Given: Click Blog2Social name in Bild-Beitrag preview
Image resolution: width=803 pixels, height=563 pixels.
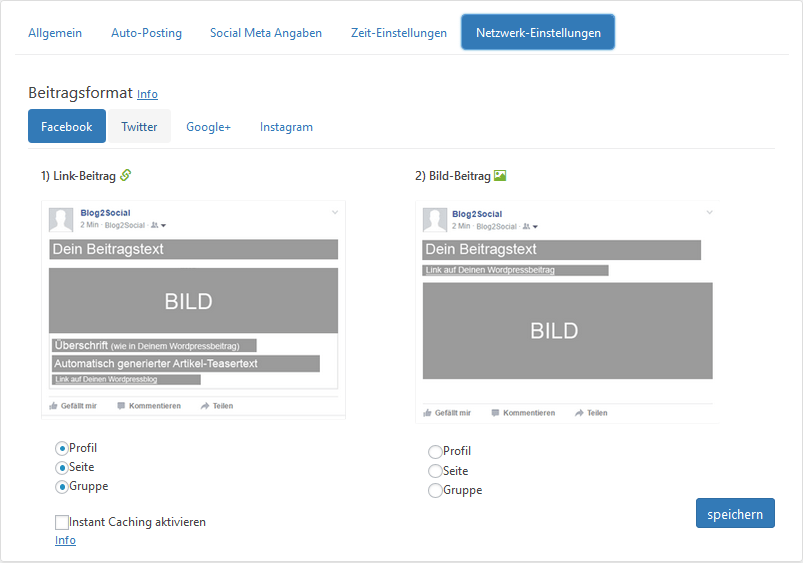Looking at the screenshot, I should coord(477,214).
